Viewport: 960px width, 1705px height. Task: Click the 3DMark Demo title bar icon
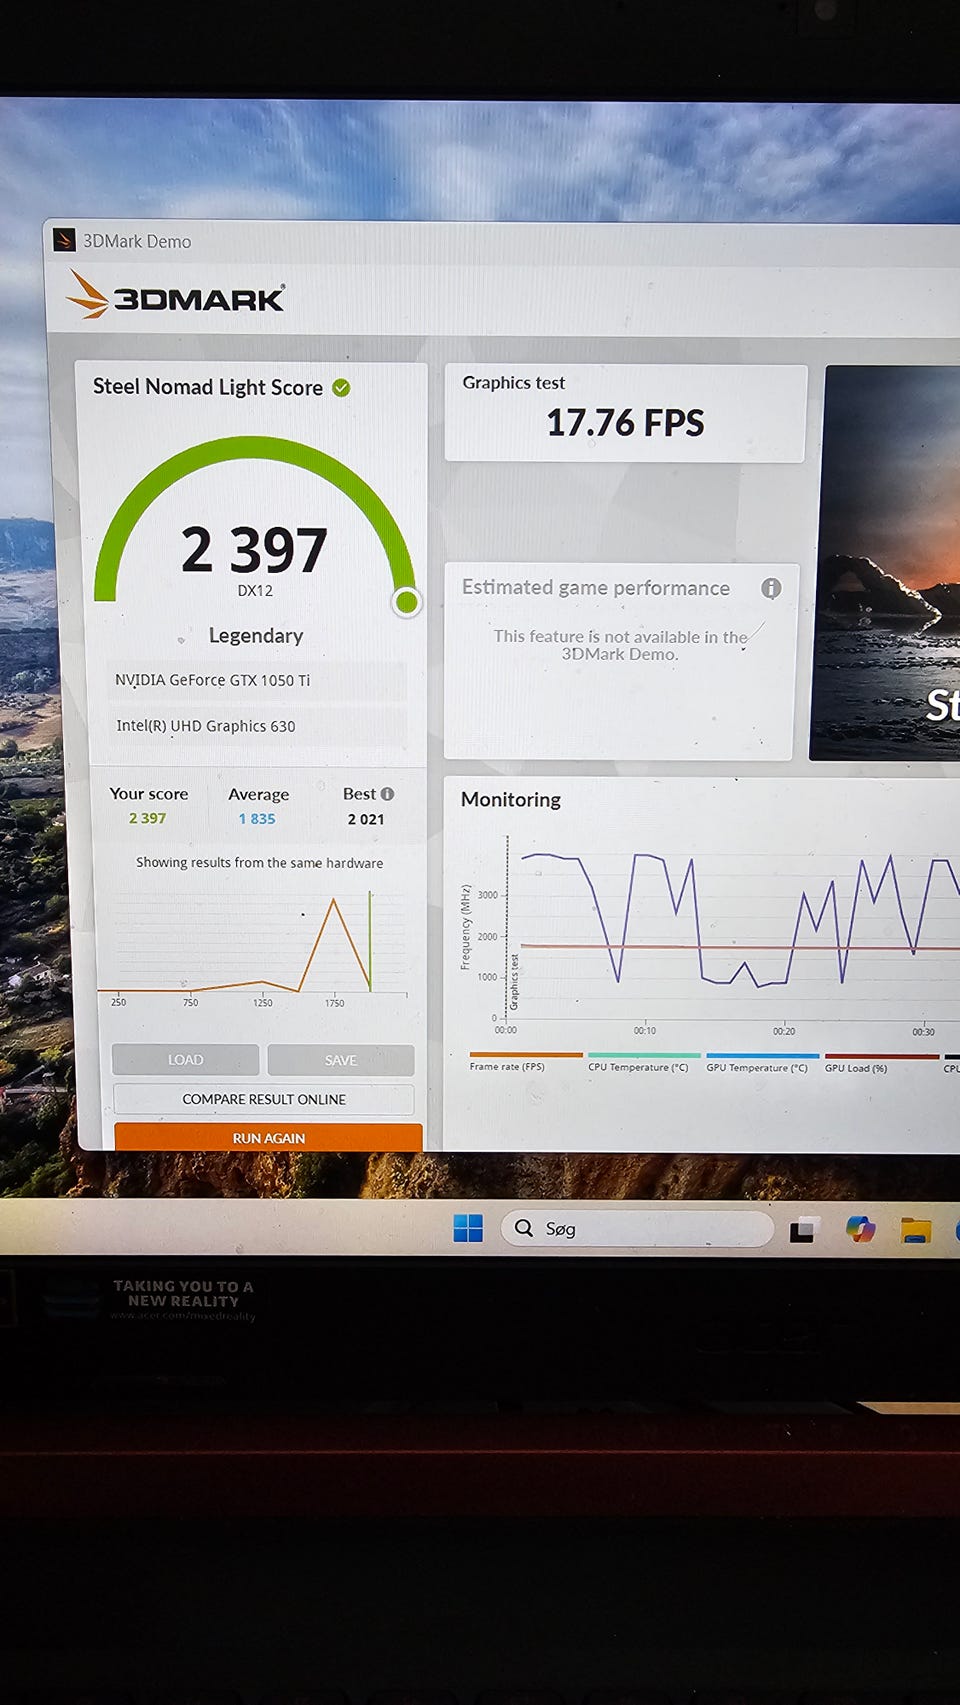[65, 240]
